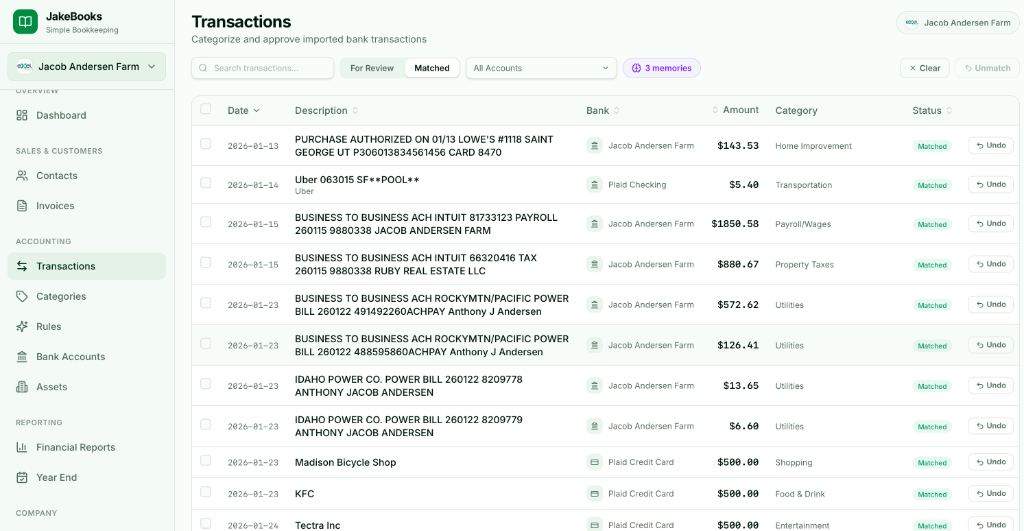Click the Payroll/Wages category cell
This screenshot has width=1024, height=531.
click(x=803, y=224)
